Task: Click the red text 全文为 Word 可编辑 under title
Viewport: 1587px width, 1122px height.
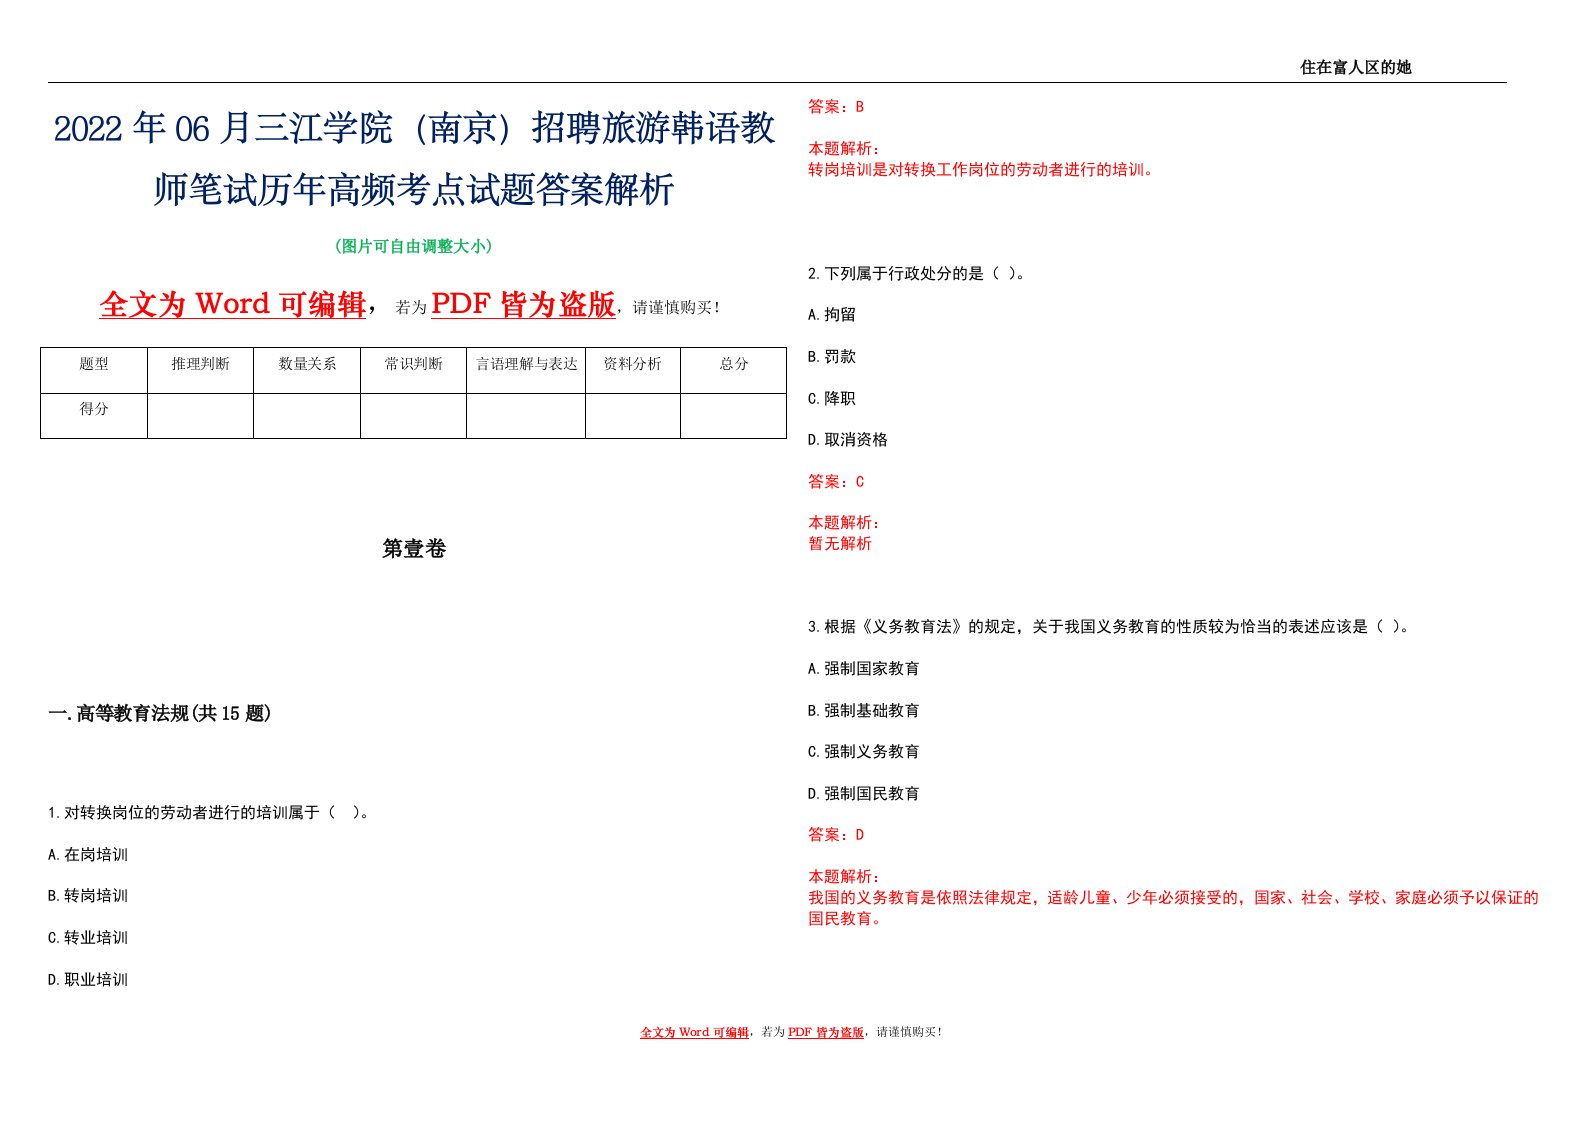Action: [233, 304]
